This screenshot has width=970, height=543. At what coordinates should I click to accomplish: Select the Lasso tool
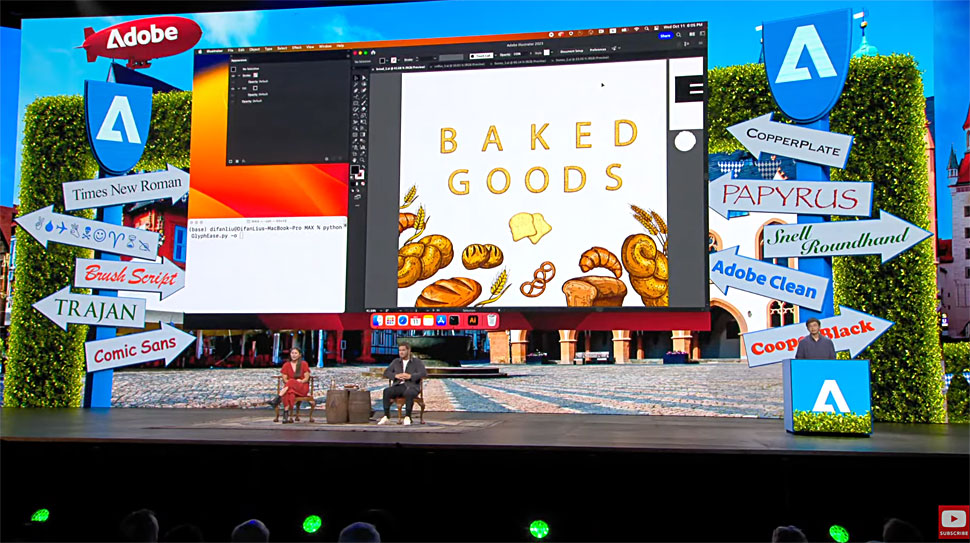pos(364,84)
